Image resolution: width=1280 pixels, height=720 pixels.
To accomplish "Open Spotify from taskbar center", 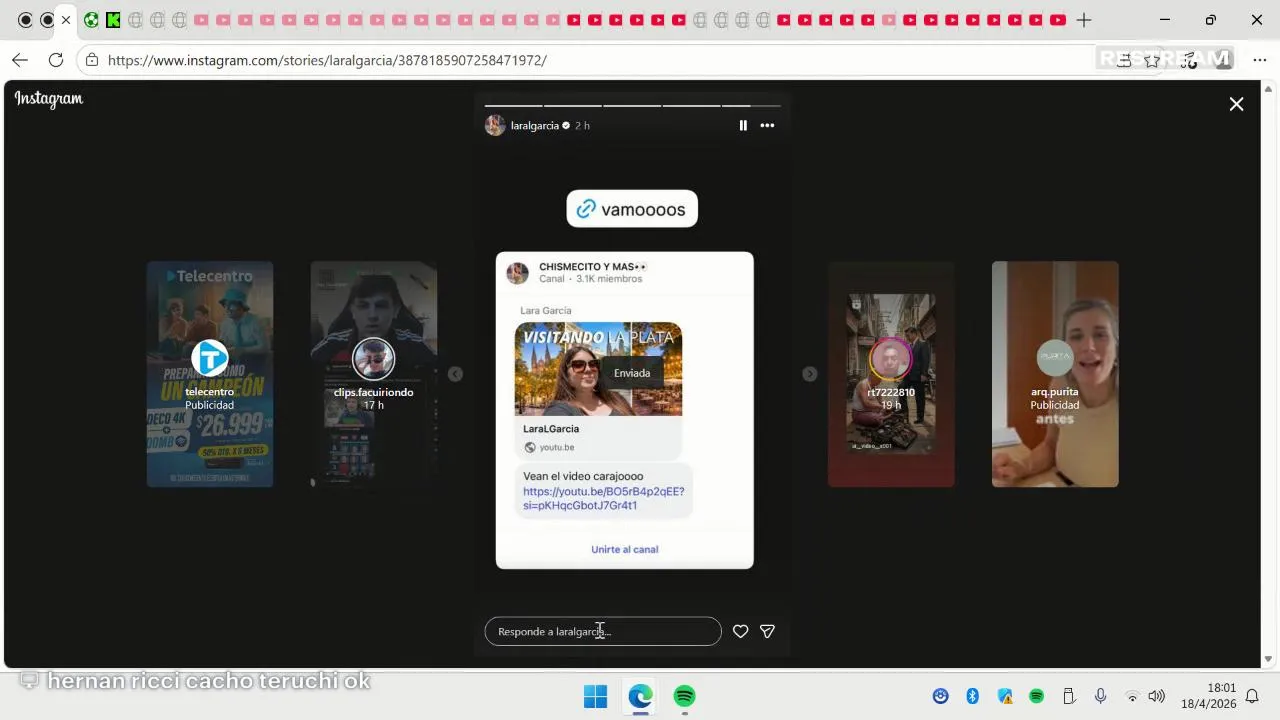I will [685, 696].
